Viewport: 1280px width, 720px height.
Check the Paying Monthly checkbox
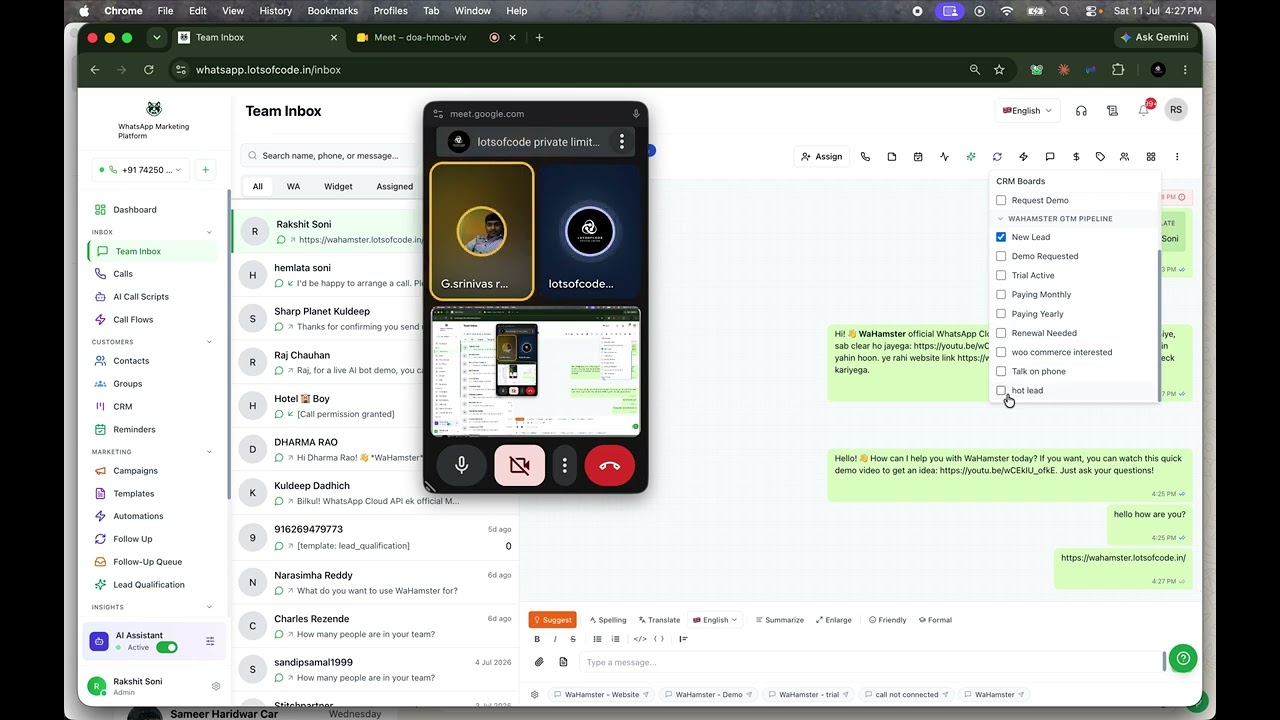point(1001,294)
